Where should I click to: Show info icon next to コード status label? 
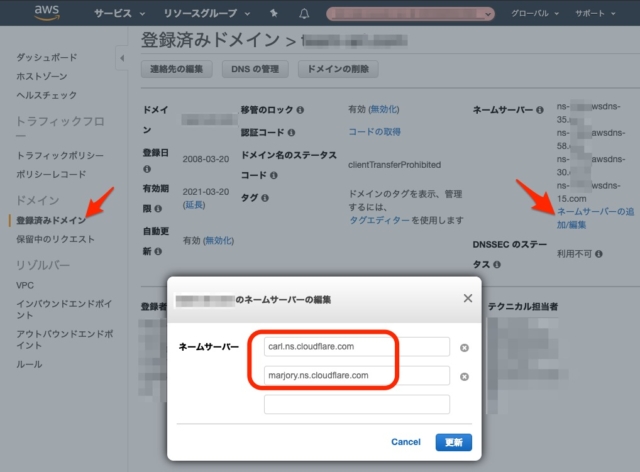tap(274, 175)
